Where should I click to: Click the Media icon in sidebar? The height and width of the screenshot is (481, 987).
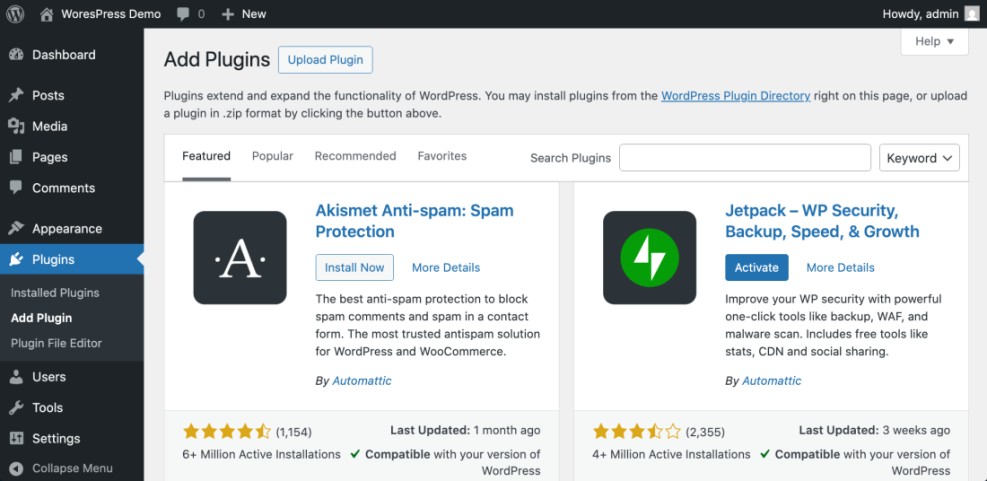16,127
